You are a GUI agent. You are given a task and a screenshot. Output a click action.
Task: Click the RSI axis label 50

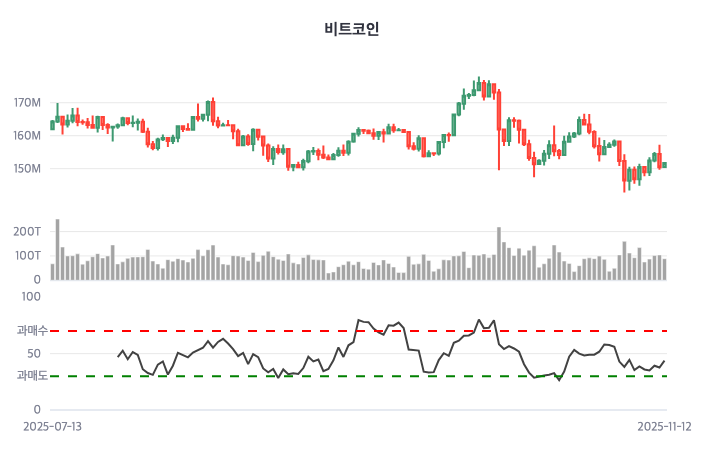(33, 353)
